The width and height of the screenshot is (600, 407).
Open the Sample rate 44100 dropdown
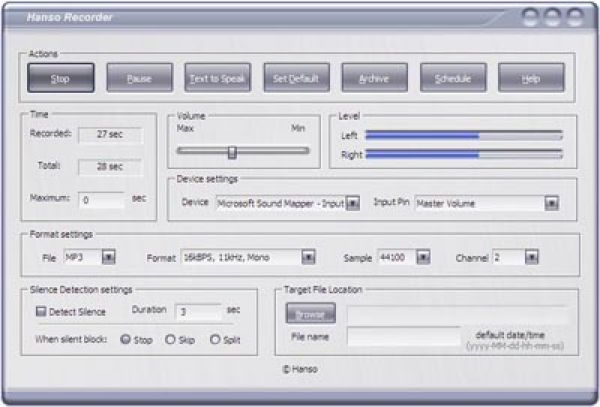[x=423, y=257]
